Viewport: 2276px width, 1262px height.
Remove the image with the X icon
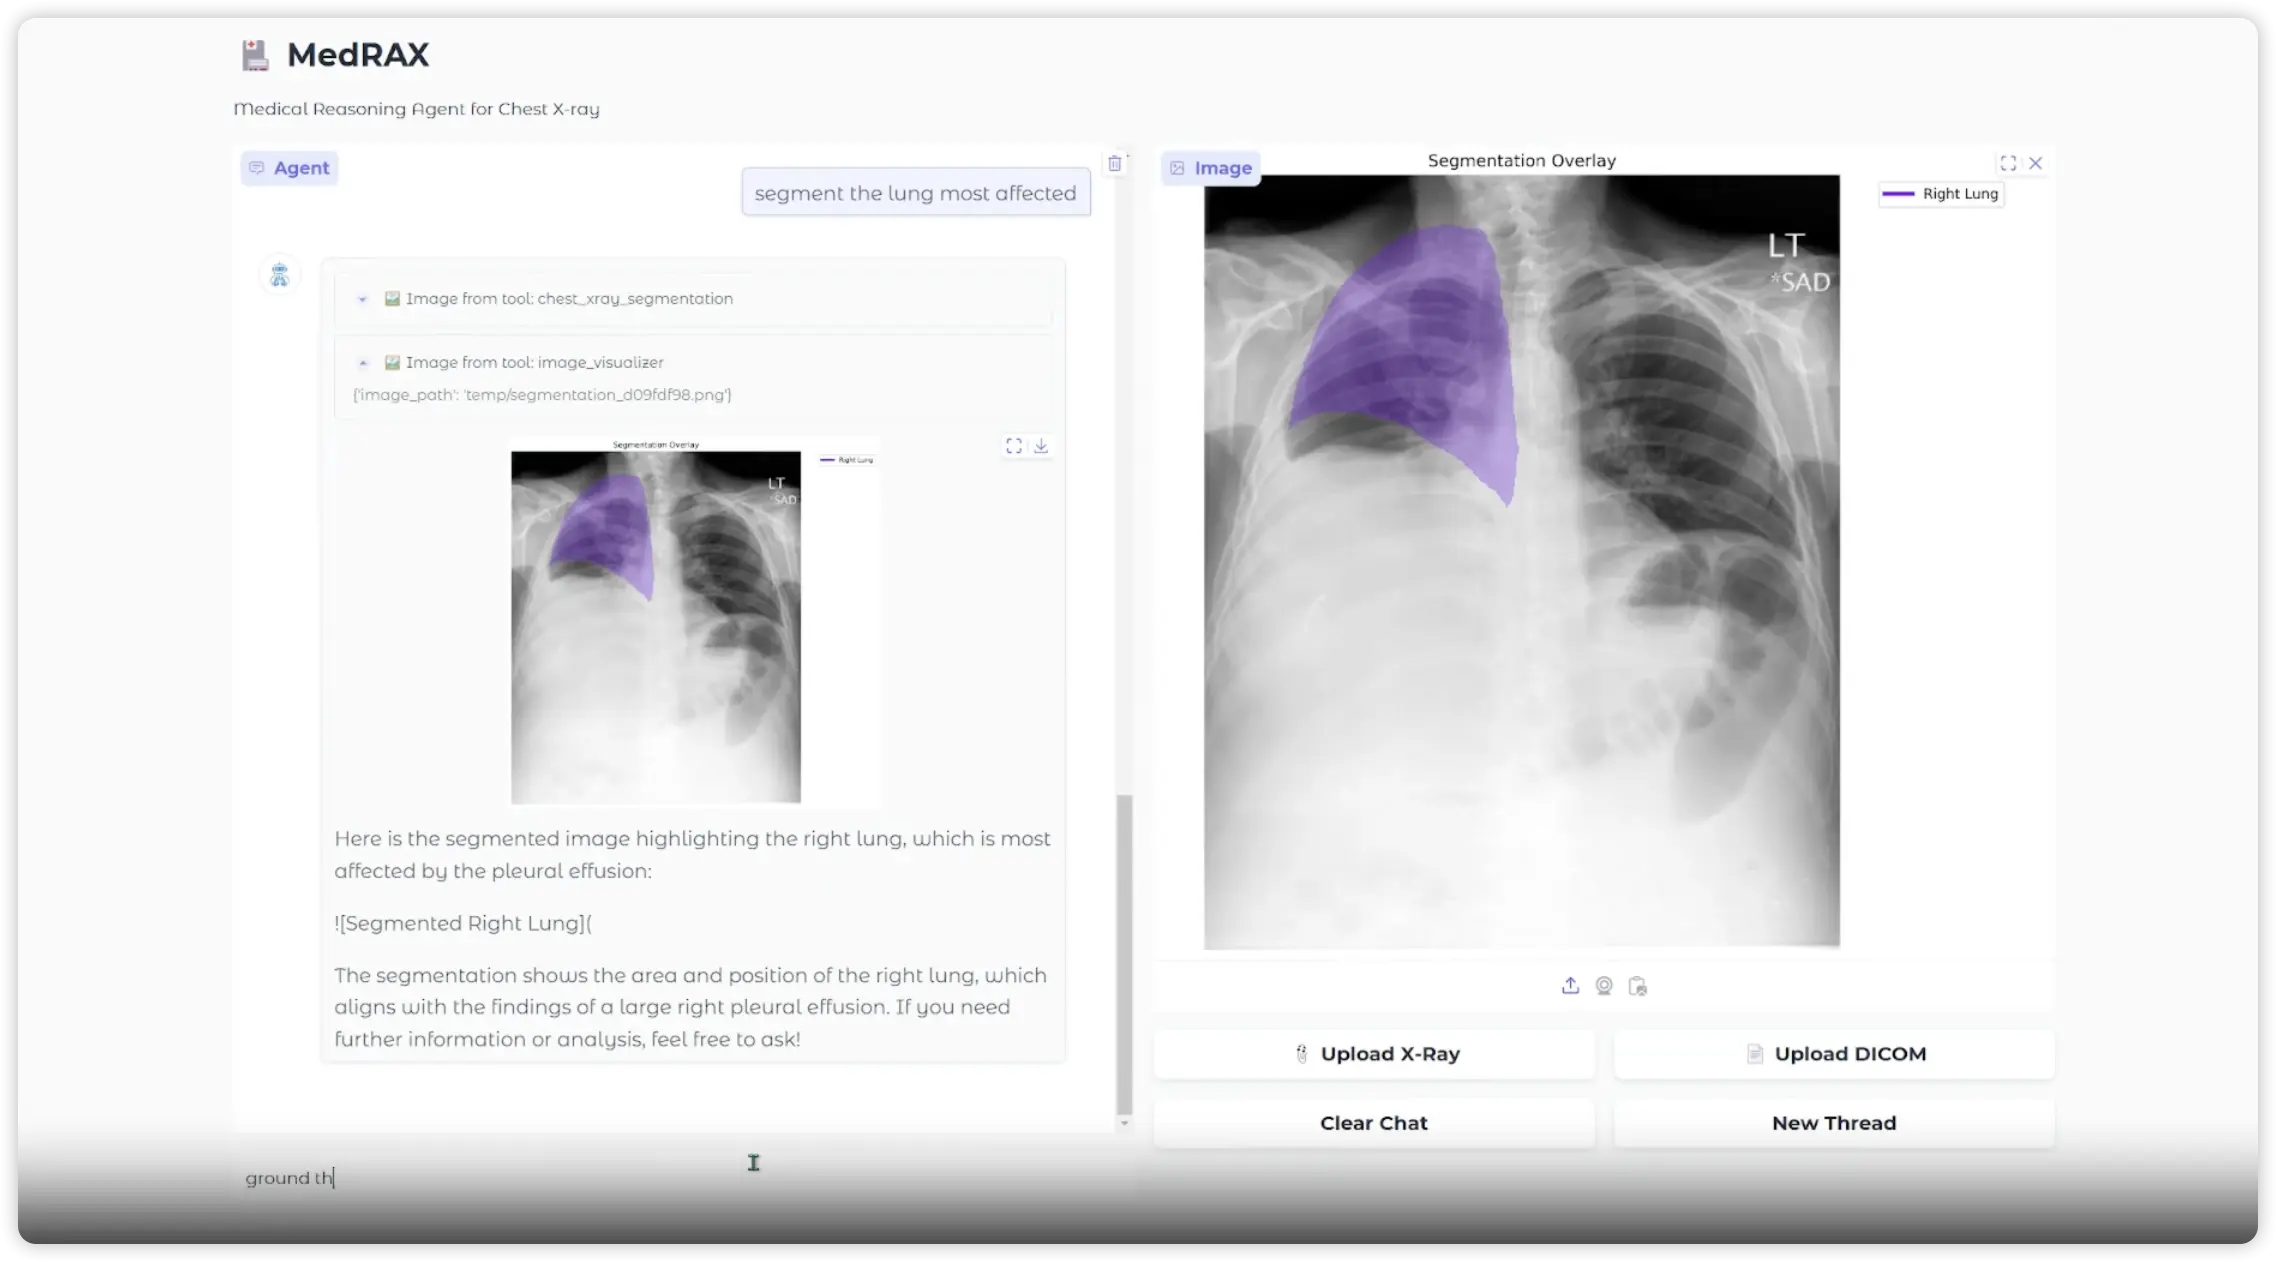tap(2035, 163)
